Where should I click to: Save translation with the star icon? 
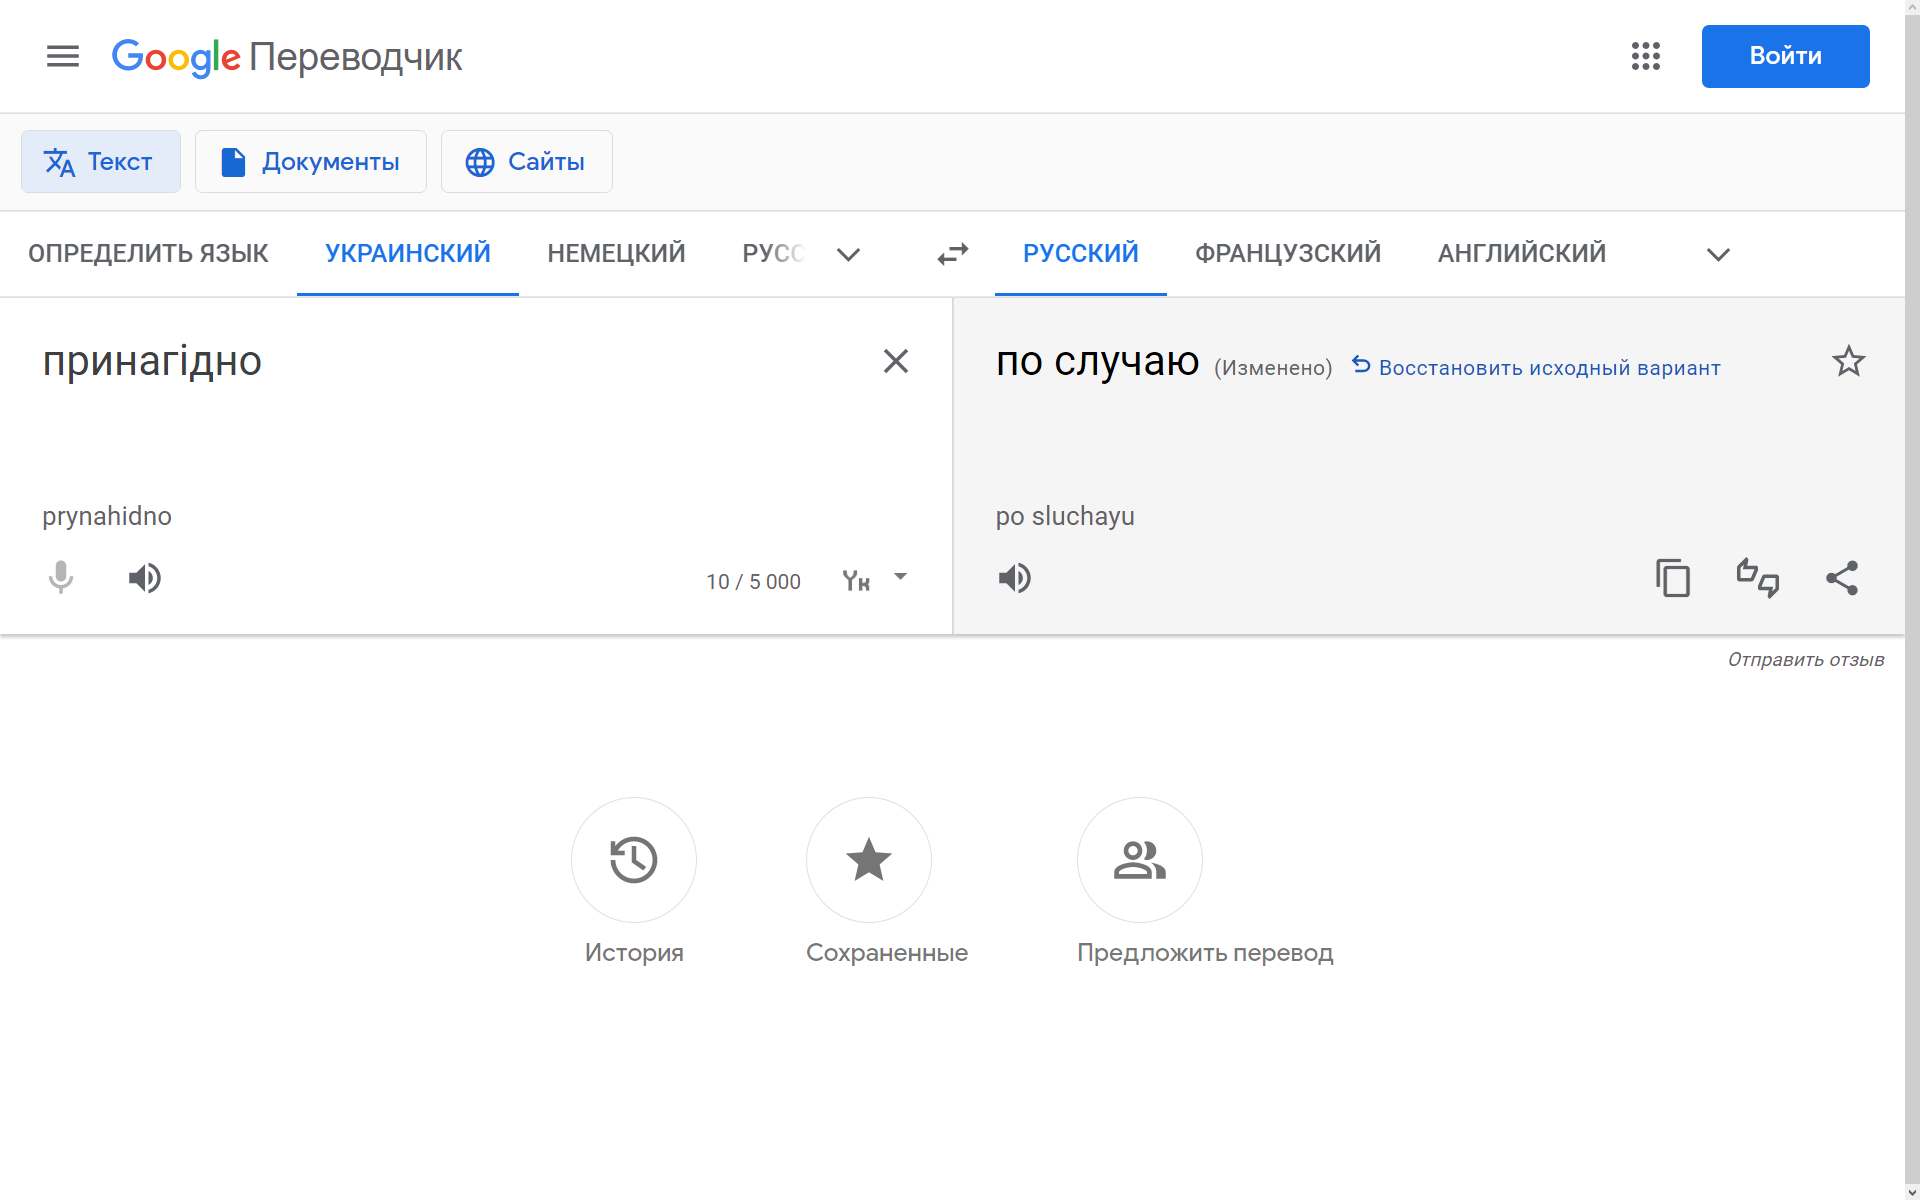point(1848,361)
